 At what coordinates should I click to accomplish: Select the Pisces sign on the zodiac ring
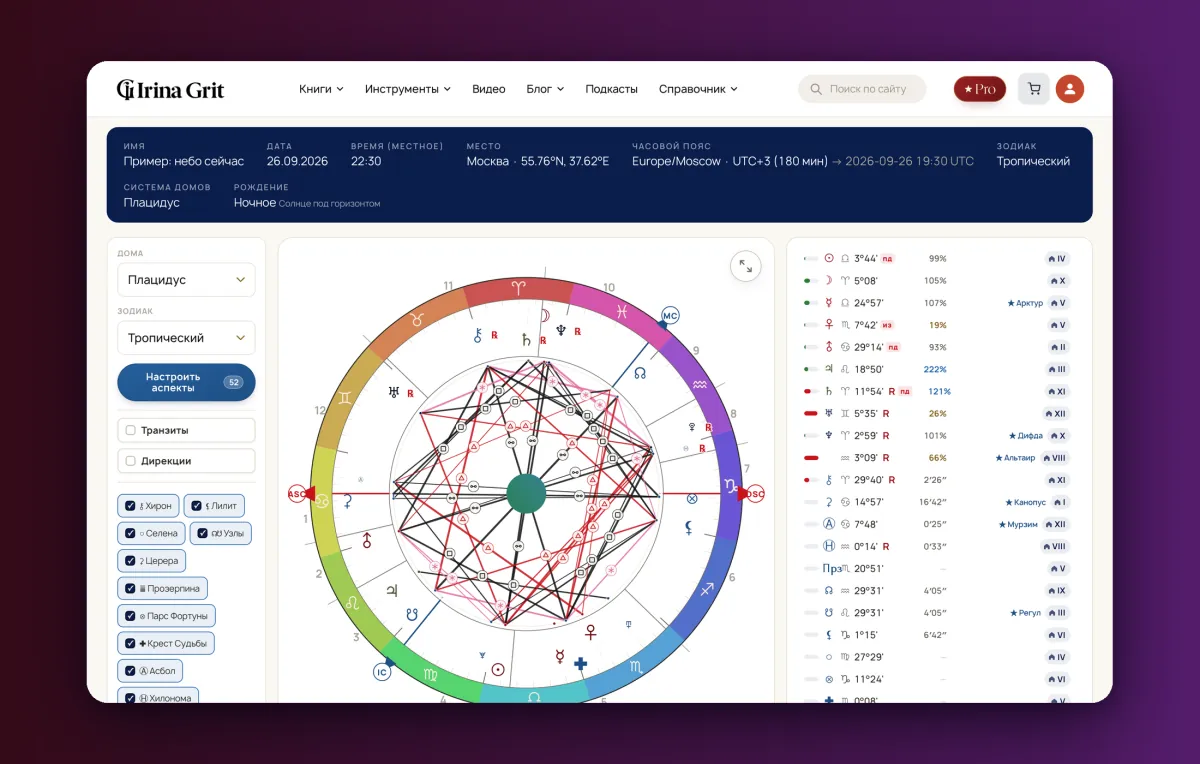coord(623,313)
